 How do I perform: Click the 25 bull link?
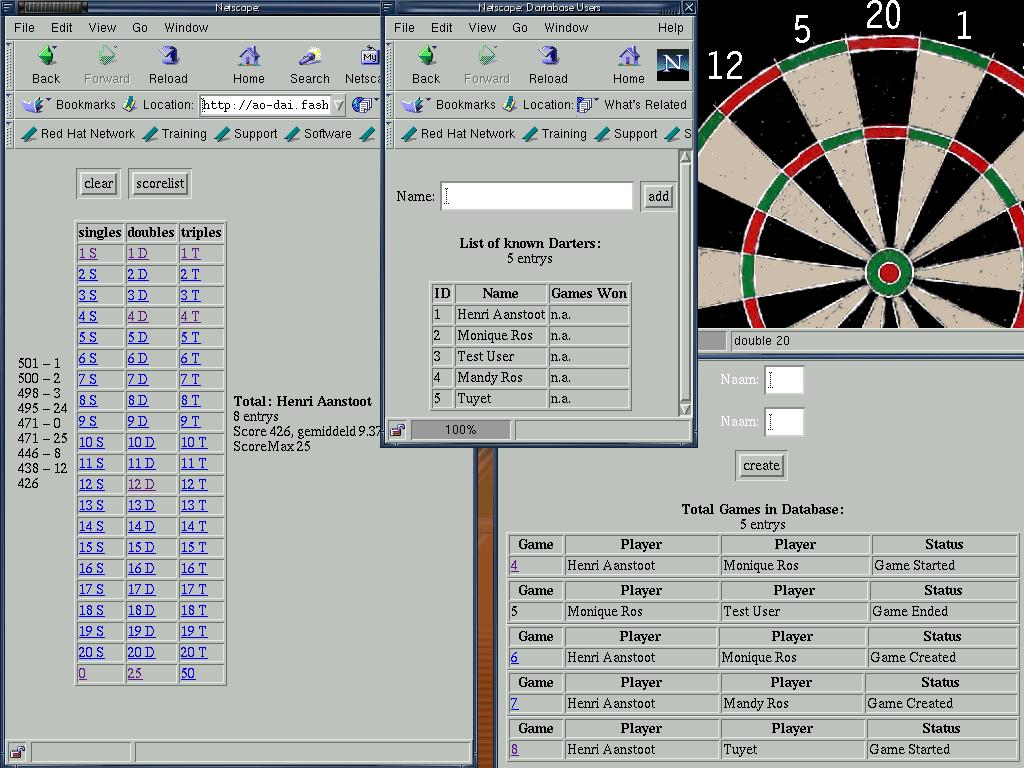(135, 673)
